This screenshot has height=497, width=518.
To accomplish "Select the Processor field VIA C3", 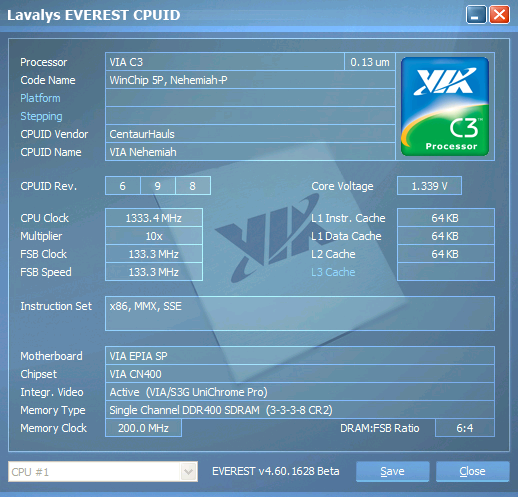I will click(x=225, y=62).
